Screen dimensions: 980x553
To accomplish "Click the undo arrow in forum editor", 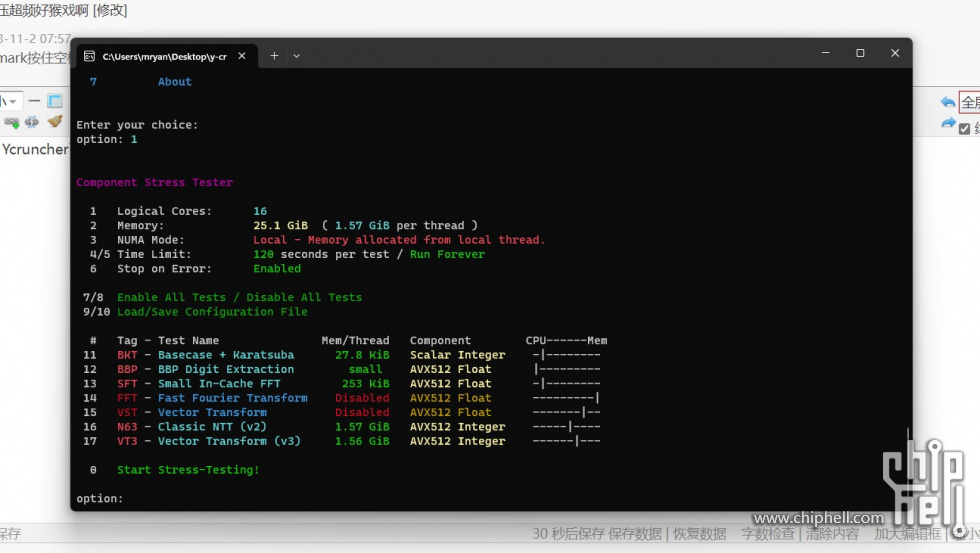I will 948,102.
